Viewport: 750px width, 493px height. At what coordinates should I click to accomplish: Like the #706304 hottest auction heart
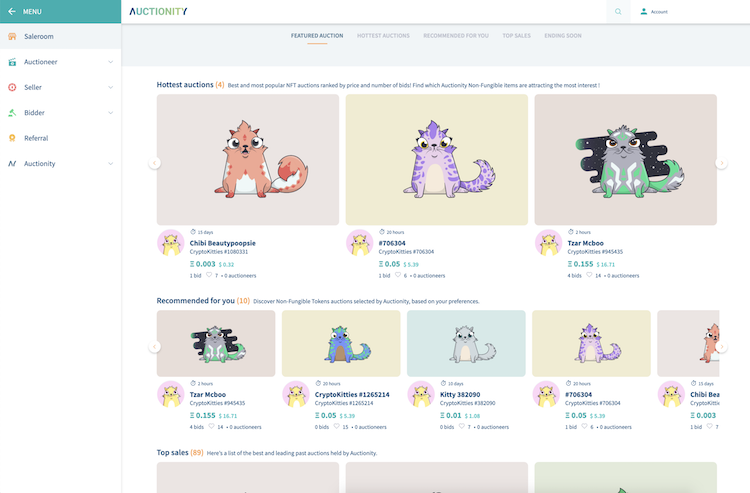(x=398, y=275)
